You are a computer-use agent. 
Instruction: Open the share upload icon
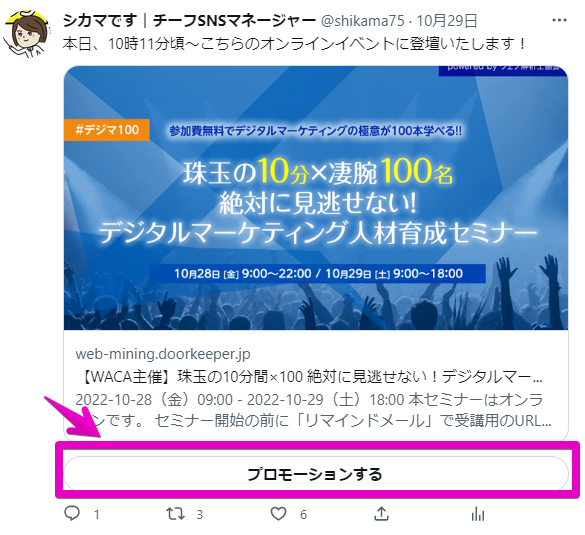[x=381, y=513]
